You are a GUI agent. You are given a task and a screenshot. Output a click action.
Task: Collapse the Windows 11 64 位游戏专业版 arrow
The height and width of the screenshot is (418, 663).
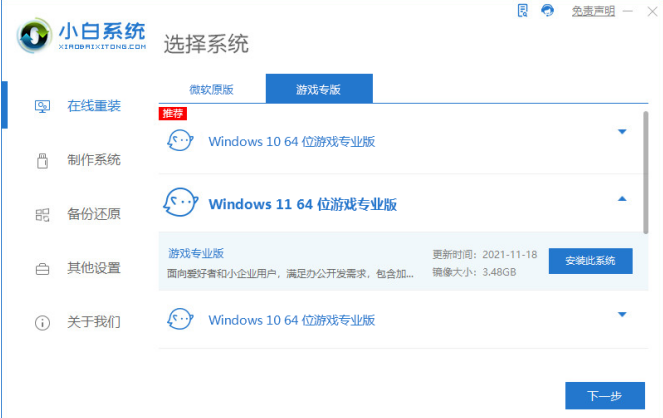622,199
